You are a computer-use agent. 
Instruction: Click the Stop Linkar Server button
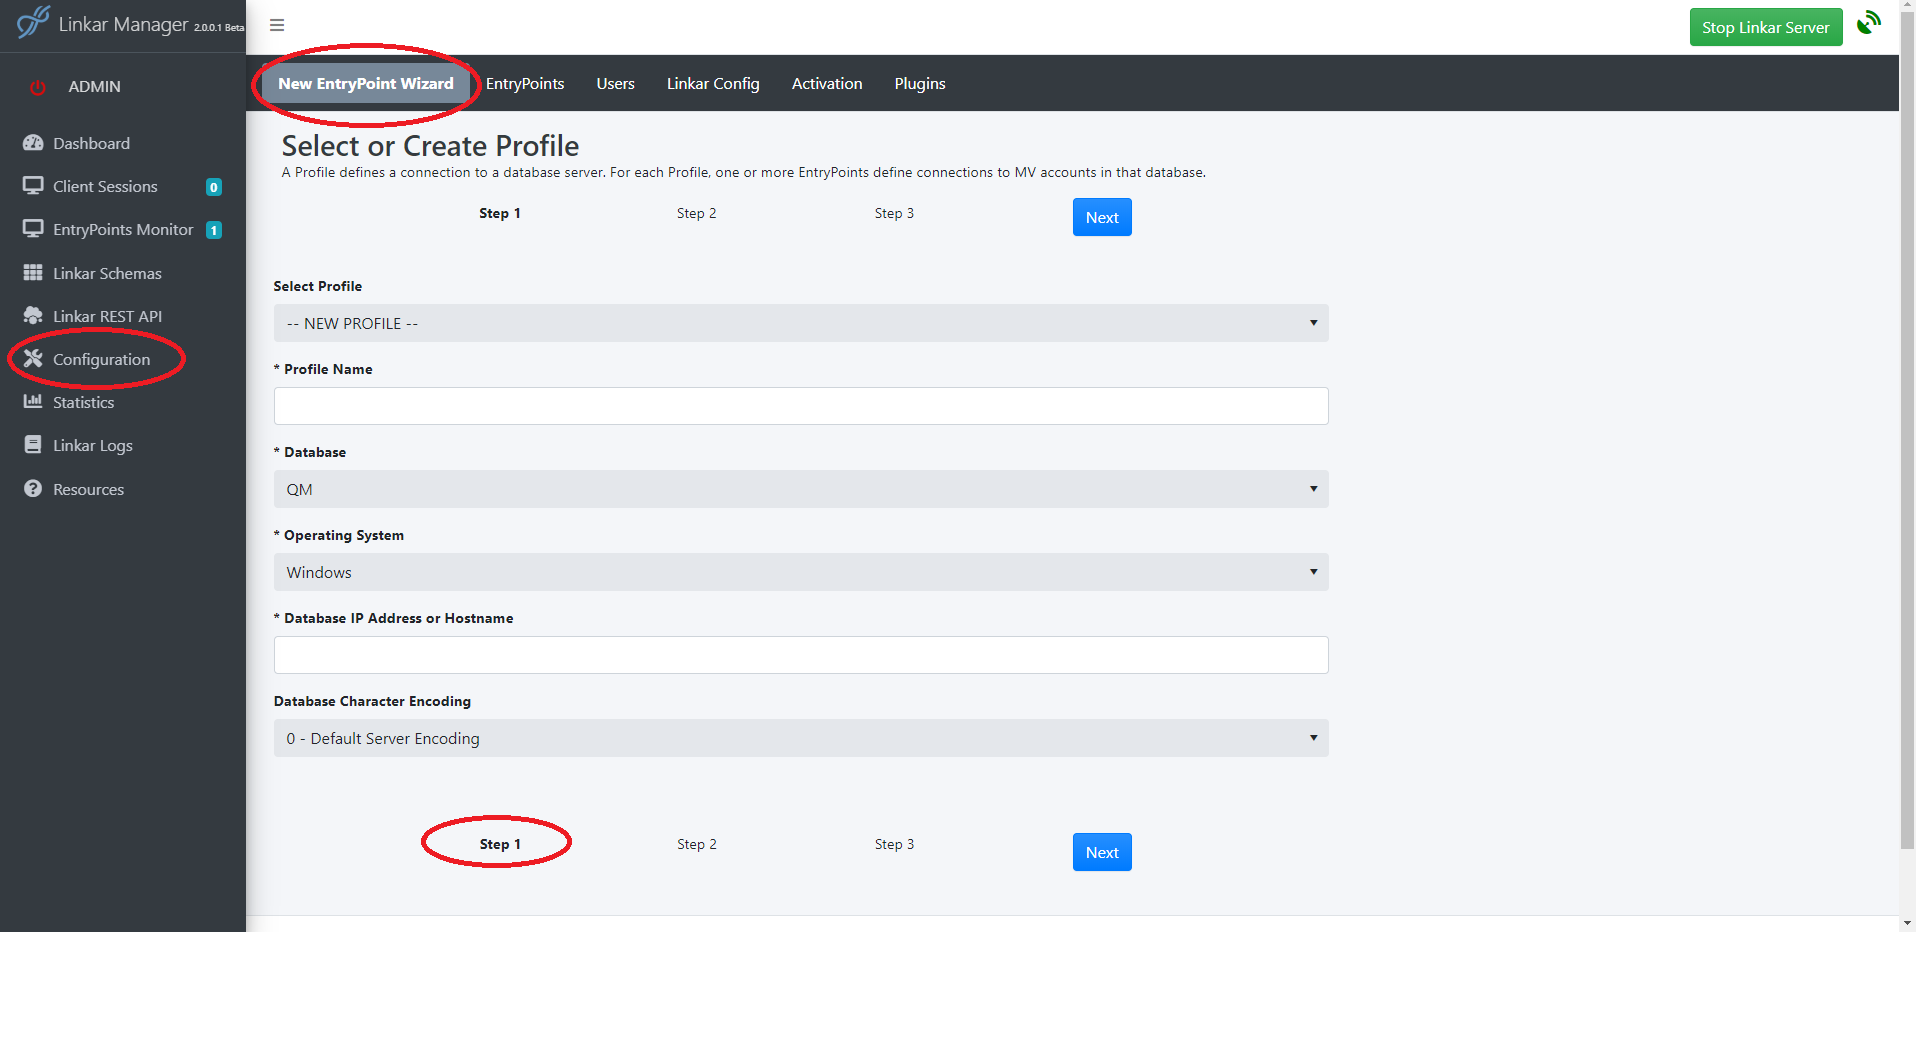pyautogui.click(x=1766, y=27)
